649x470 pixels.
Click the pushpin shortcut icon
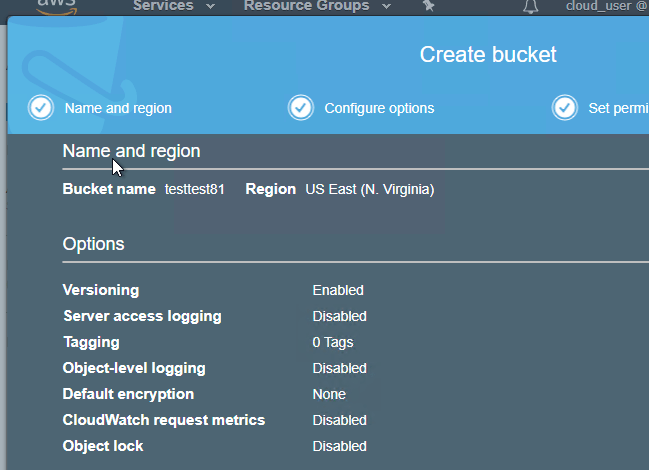click(x=429, y=6)
